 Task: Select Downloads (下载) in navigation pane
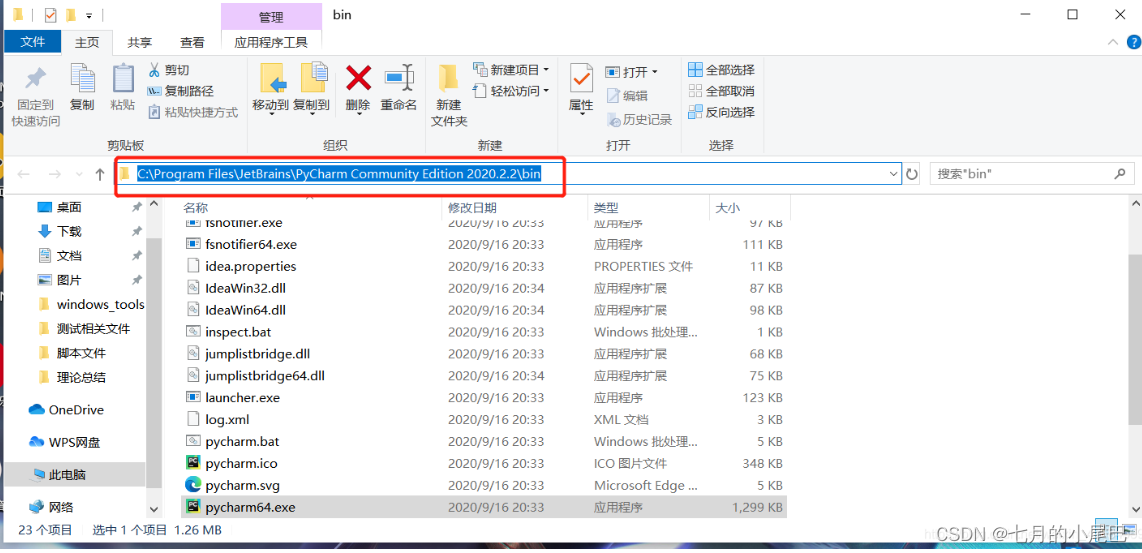click(x=69, y=232)
